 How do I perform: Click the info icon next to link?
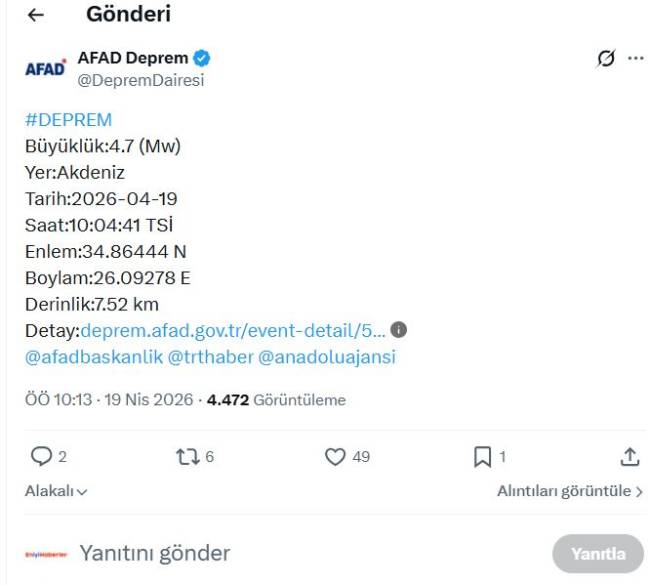coord(399,330)
